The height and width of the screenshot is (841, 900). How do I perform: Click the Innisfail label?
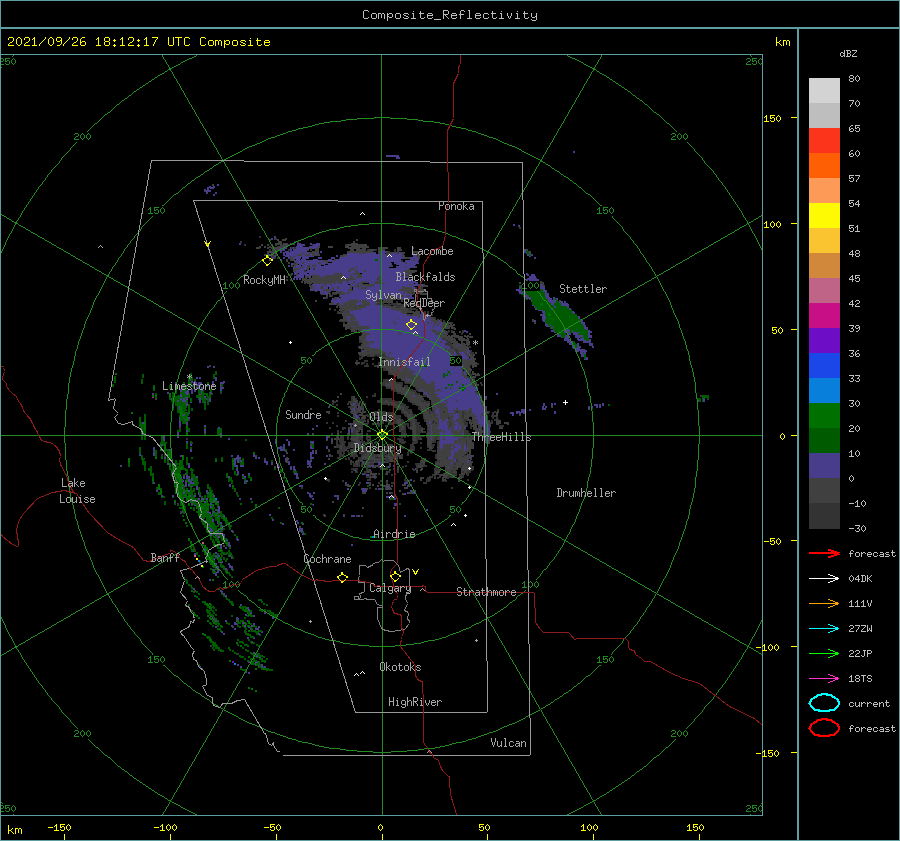pyautogui.click(x=404, y=362)
